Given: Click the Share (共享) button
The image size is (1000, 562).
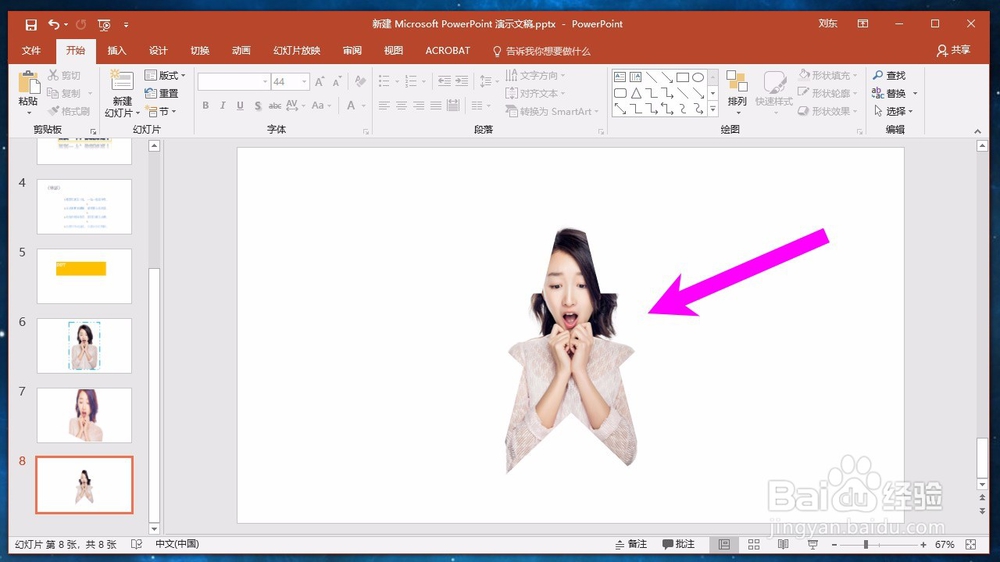Looking at the screenshot, I should pos(953,50).
